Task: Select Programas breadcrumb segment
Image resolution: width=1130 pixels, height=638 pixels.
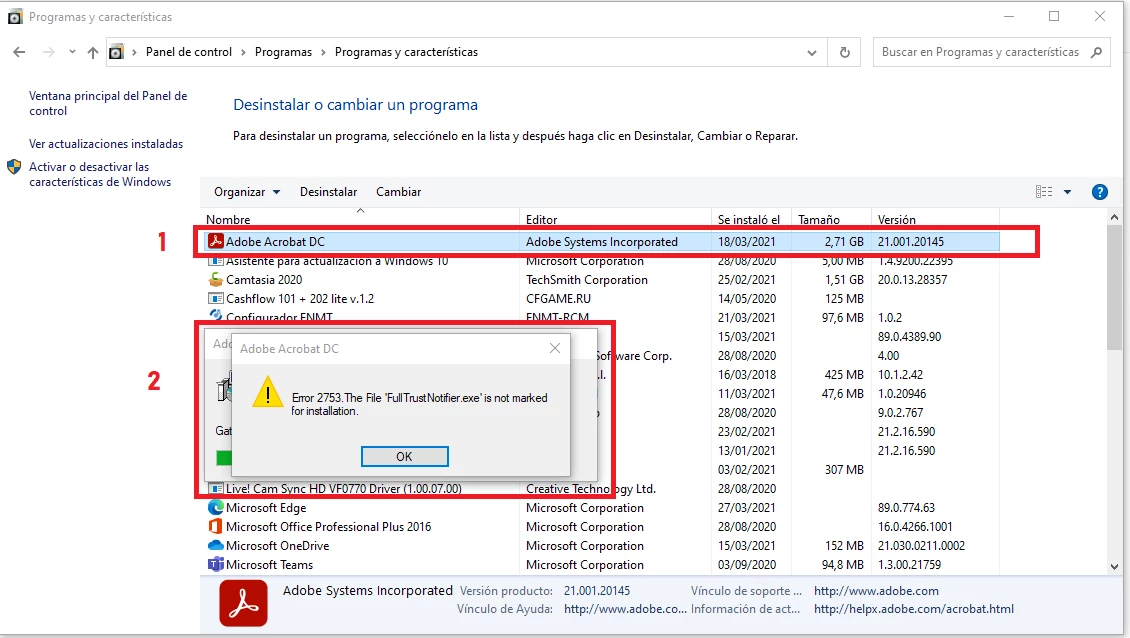Action: click(283, 52)
